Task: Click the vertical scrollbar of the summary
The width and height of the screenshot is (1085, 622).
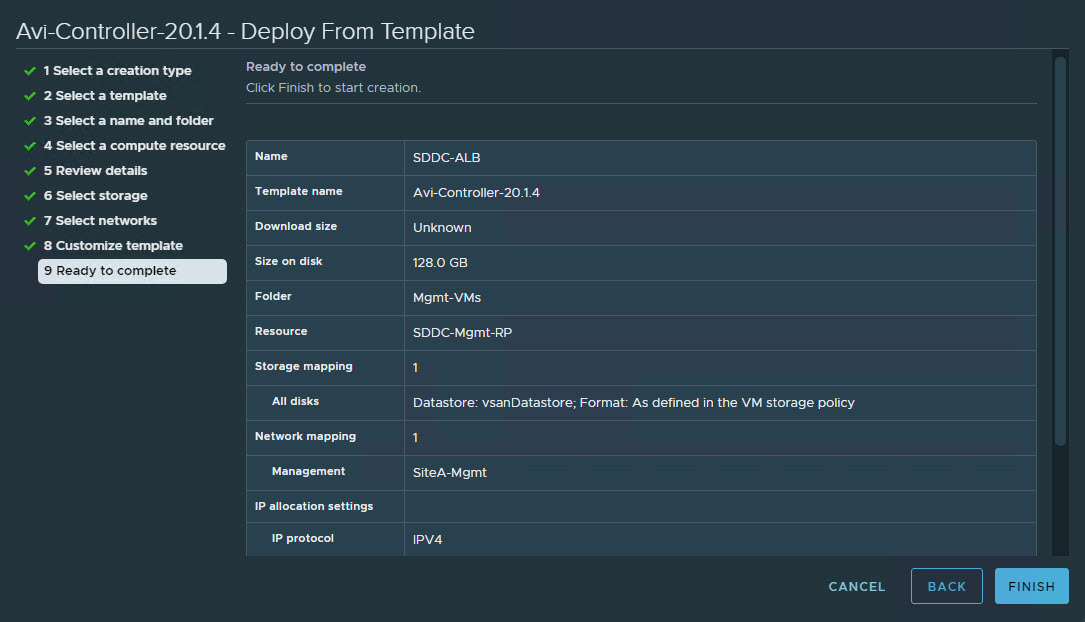Action: [x=1060, y=250]
